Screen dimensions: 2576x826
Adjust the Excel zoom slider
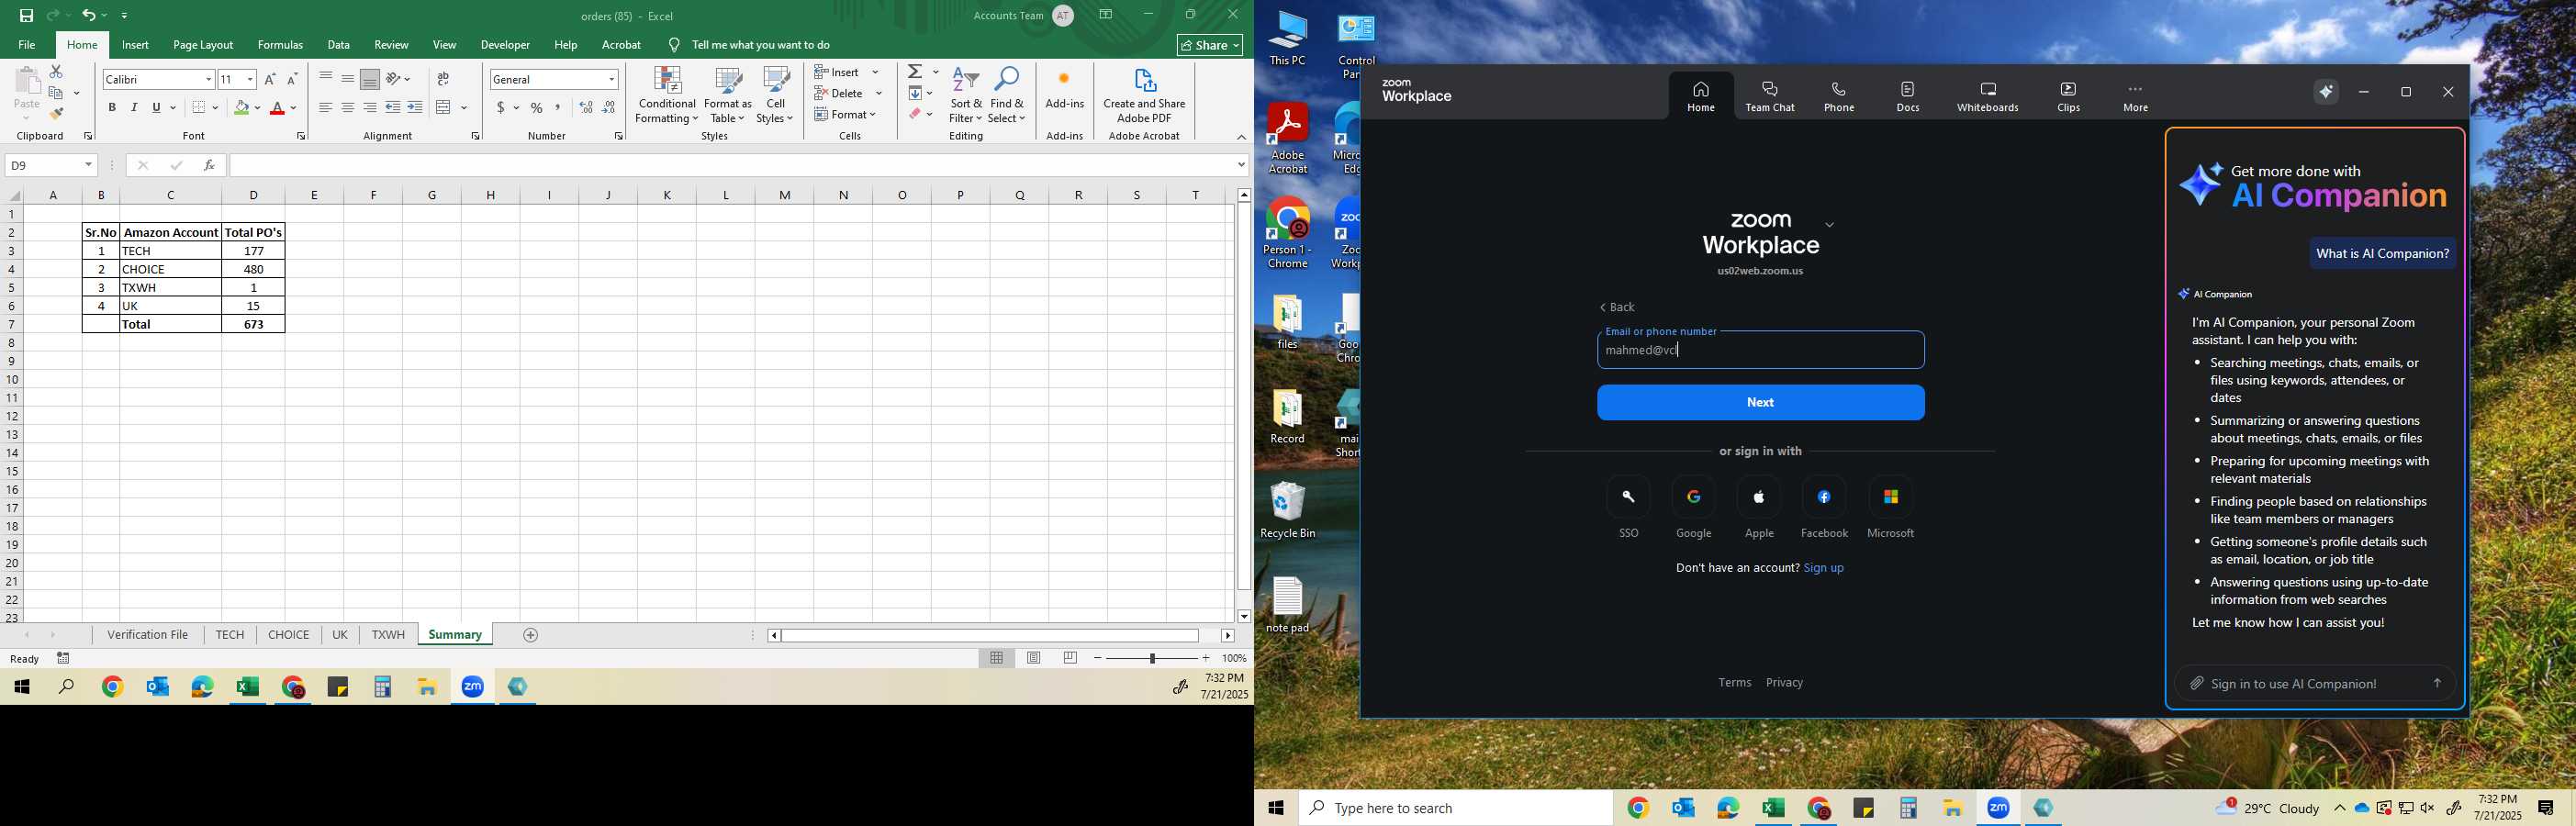click(x=1152, y=658)
